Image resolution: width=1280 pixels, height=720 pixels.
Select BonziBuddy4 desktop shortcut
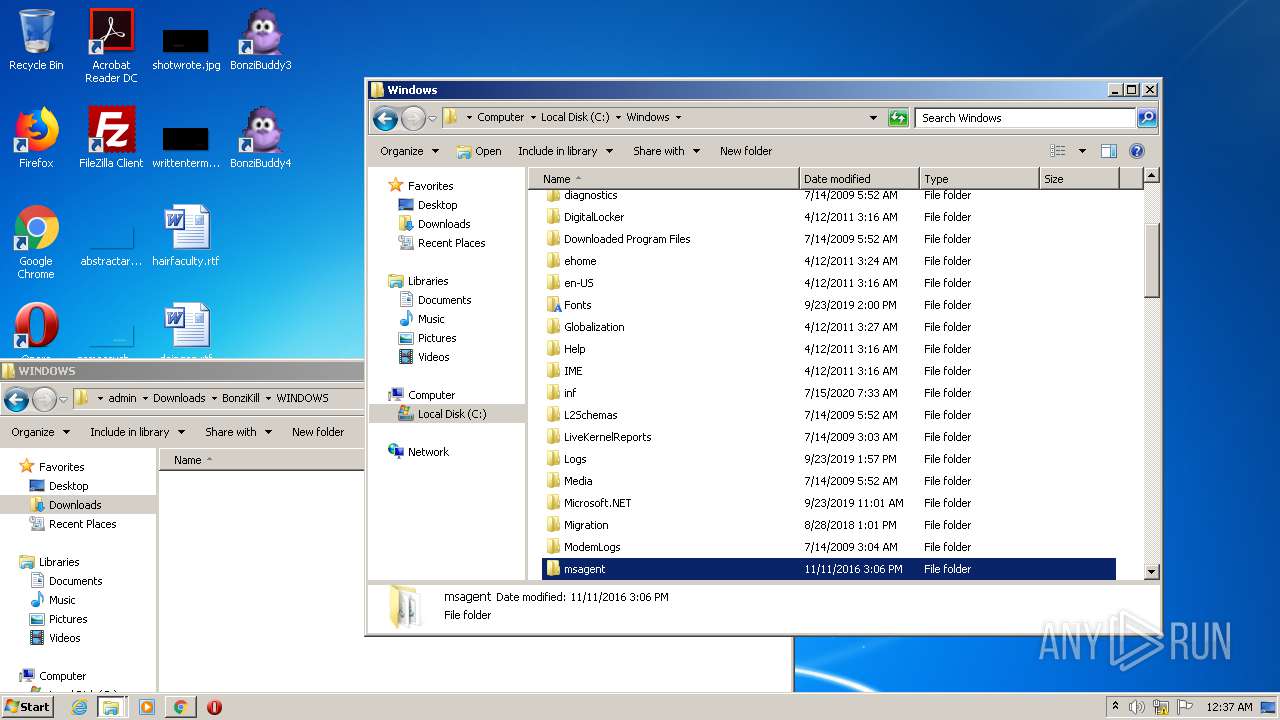pos(261,138)
